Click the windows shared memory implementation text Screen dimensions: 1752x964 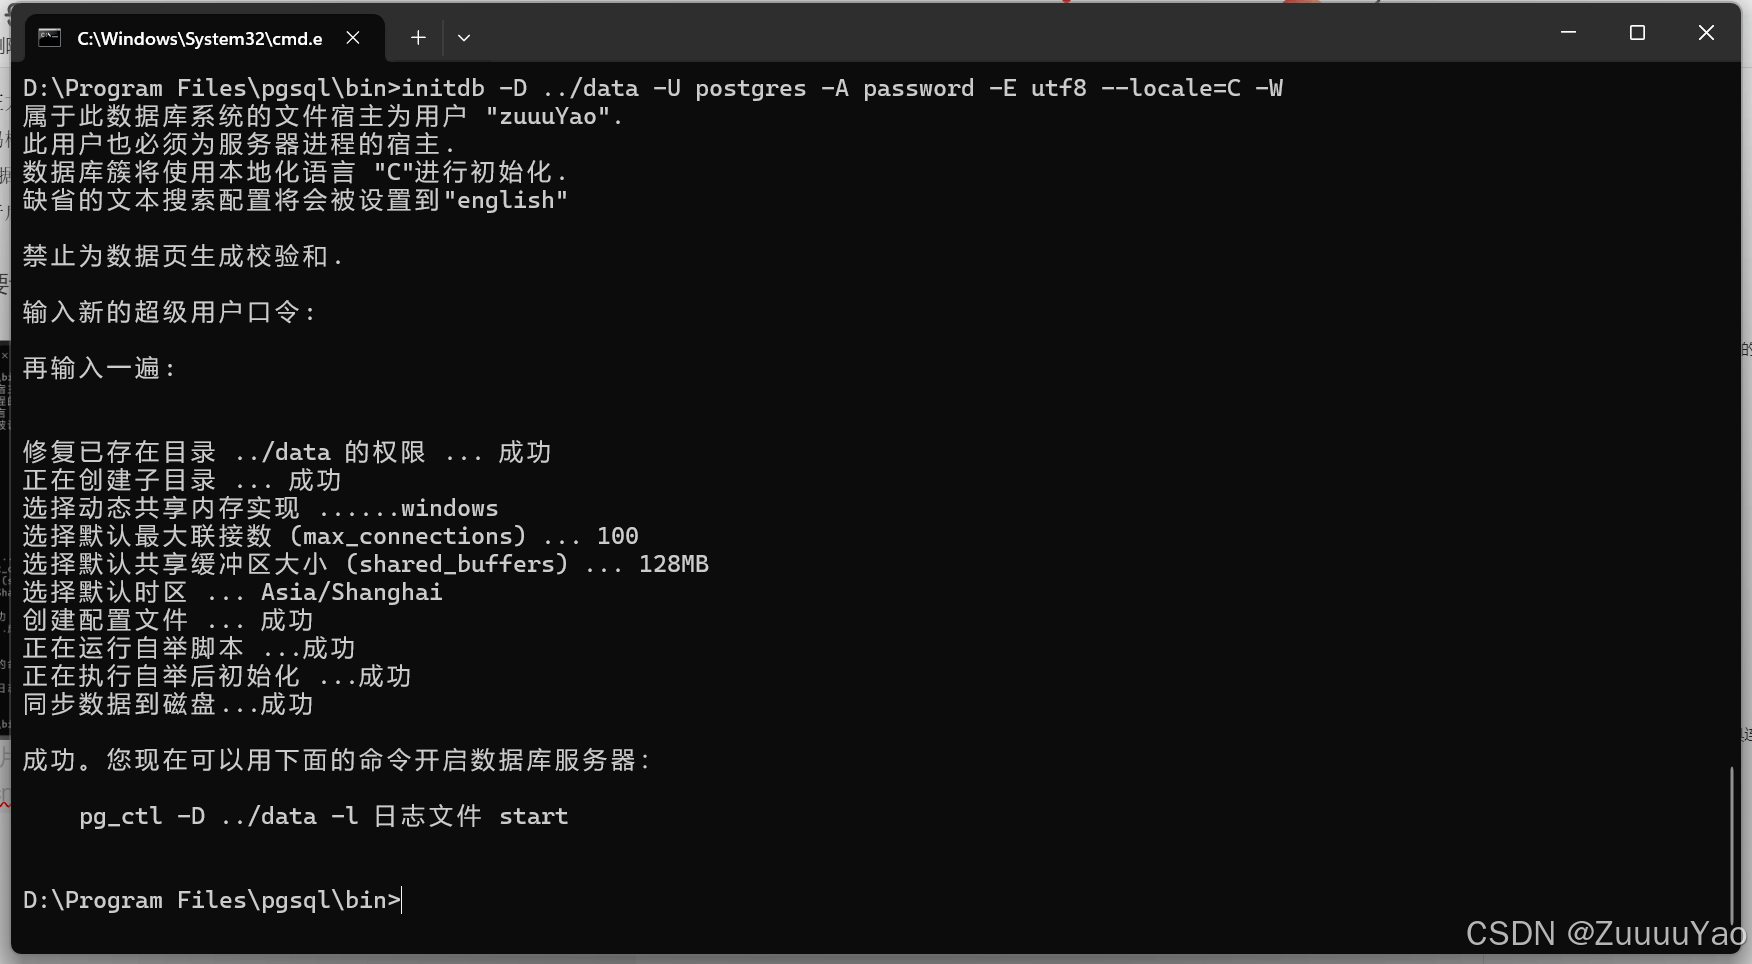point(450,508)
